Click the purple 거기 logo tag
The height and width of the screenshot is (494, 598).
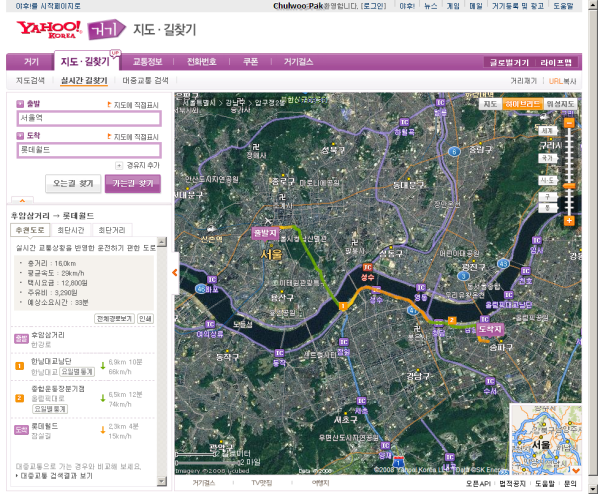[106, 29]
